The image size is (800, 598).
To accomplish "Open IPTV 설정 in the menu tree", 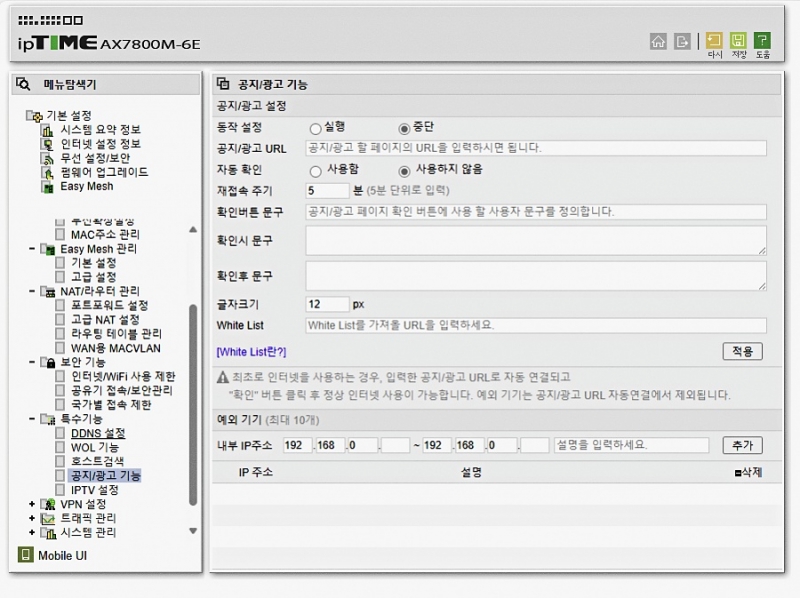I will tap(94, 490).
